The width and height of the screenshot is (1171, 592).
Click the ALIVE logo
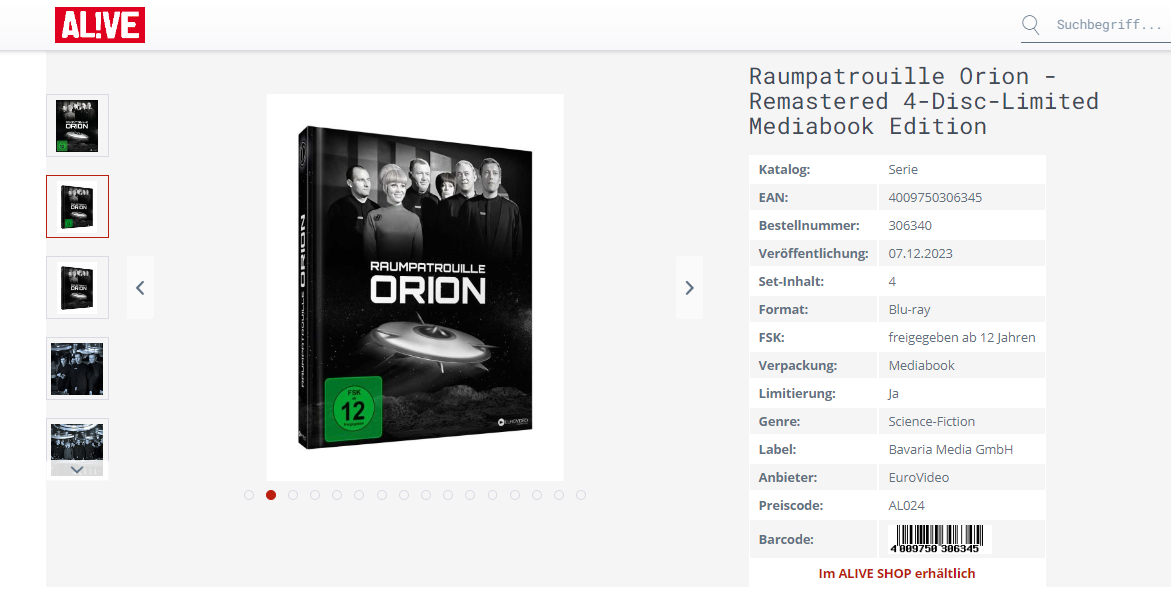click(99, 25)
